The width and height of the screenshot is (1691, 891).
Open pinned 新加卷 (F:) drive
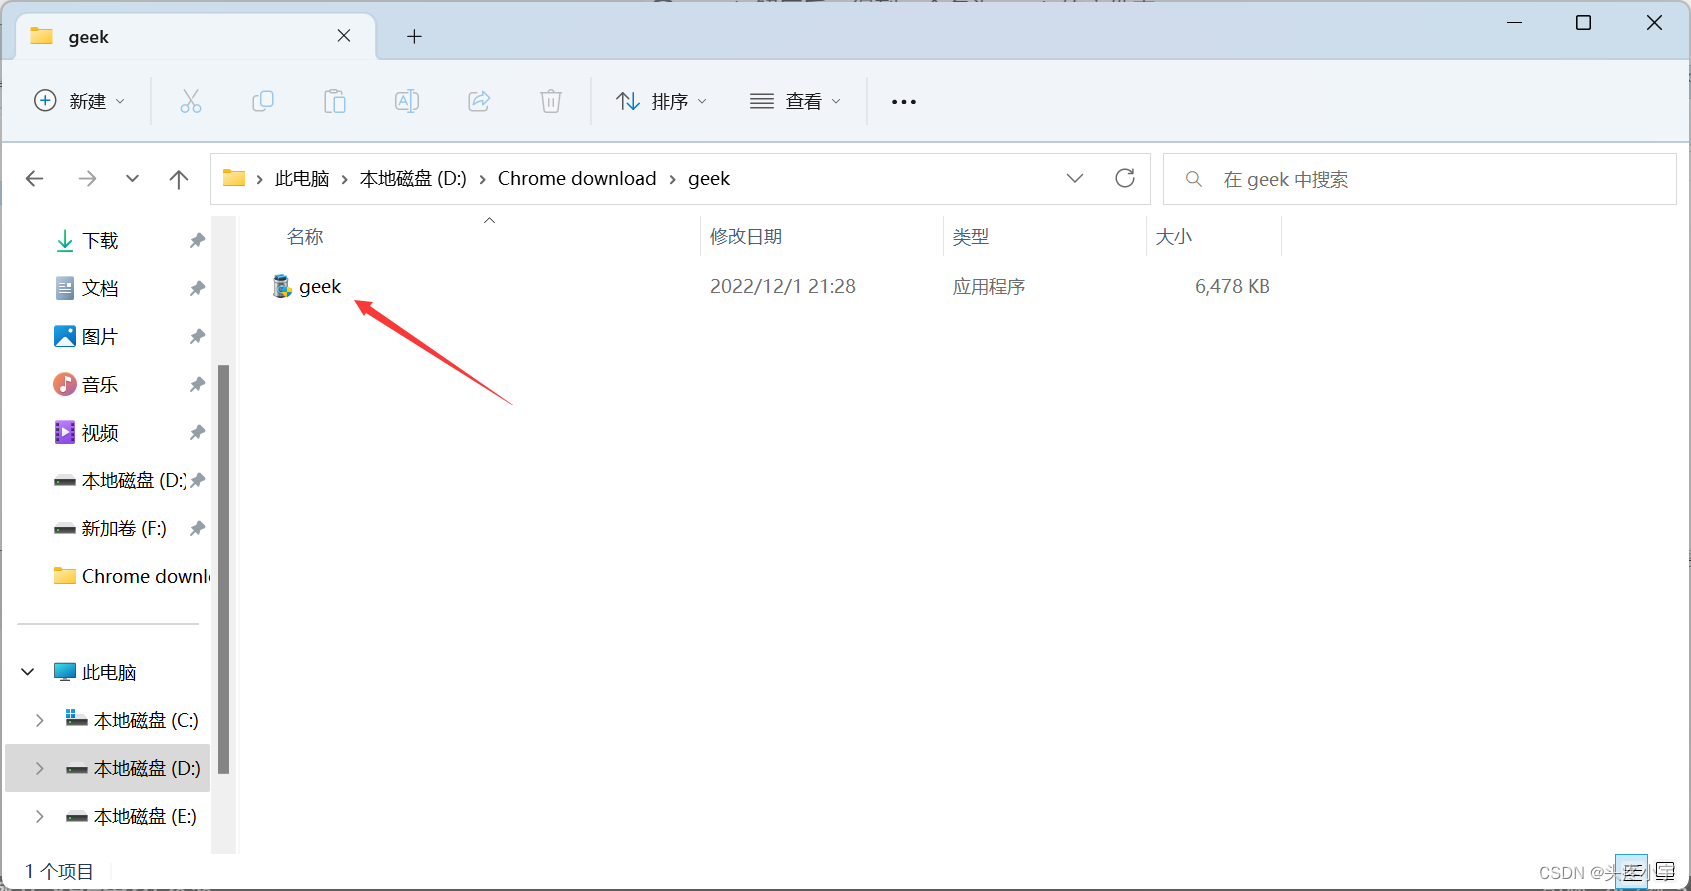(110, 529)
